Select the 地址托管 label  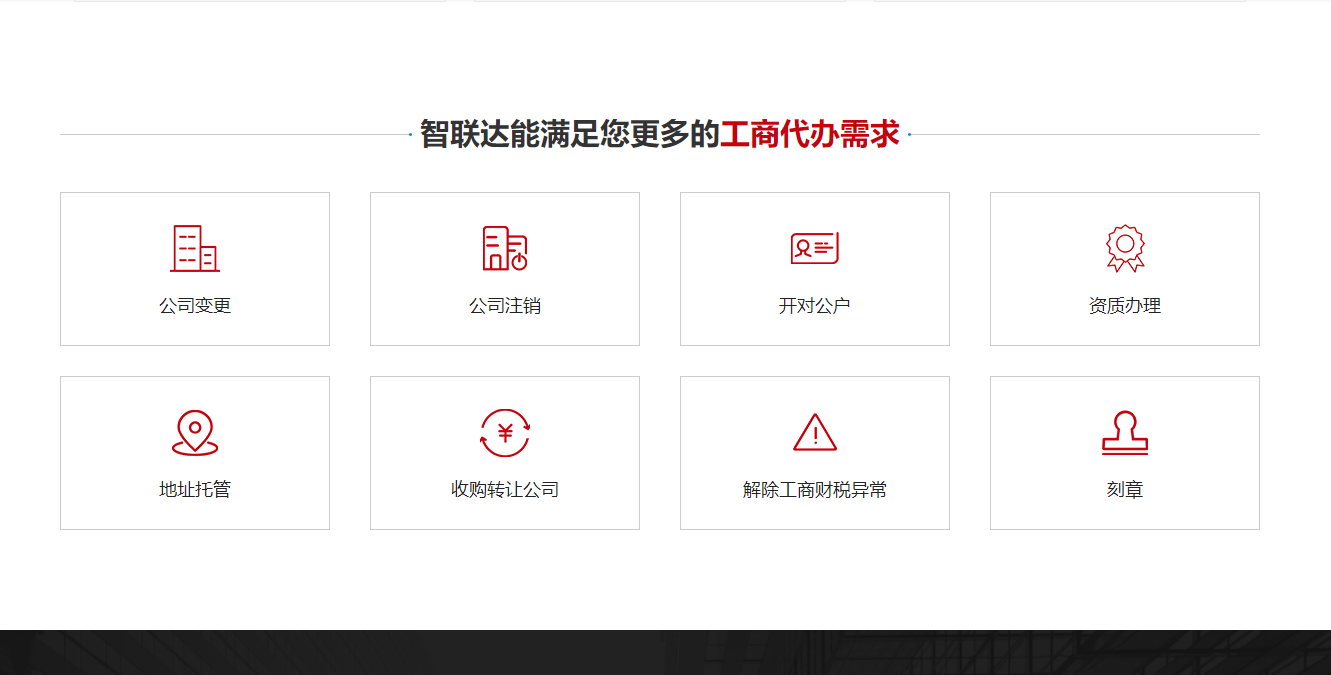point(195,490)
